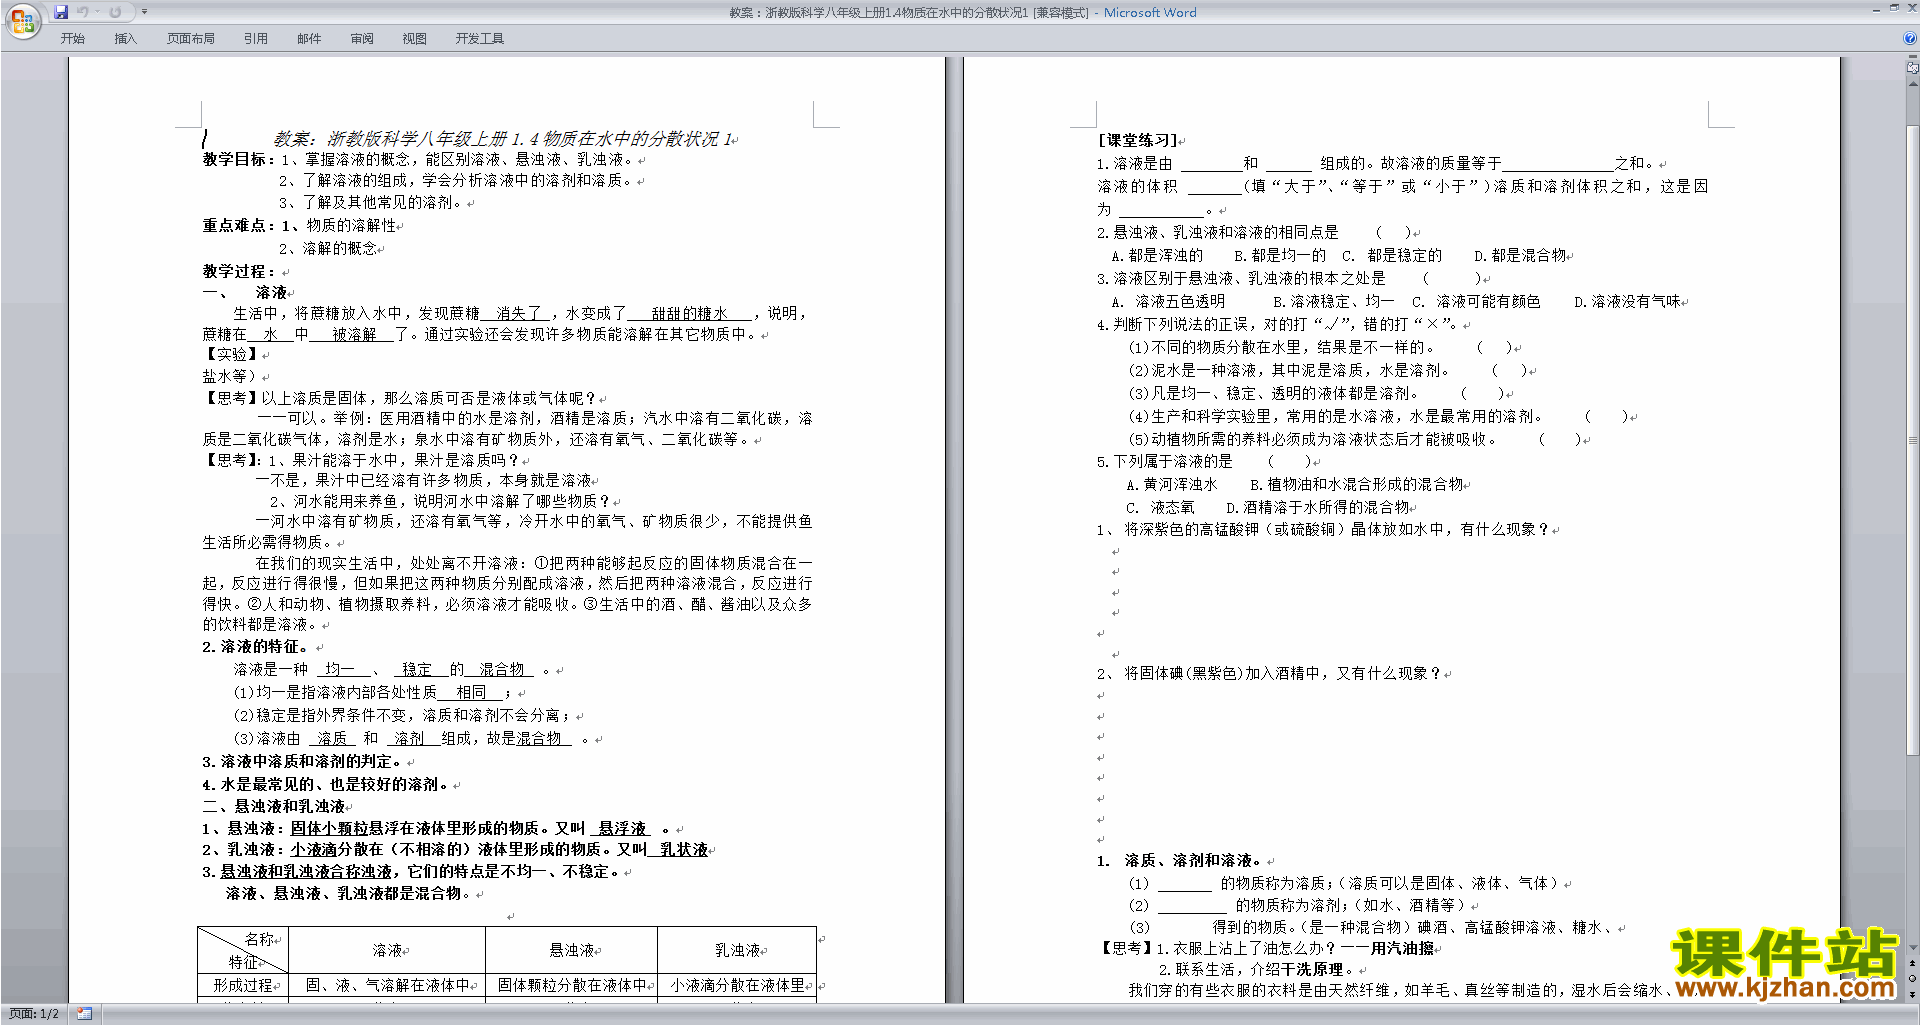Open the Customize Quick Access Toolbar dropdown
The width and height of the screenshot is (1920, 1025).
tap(144, 12)
